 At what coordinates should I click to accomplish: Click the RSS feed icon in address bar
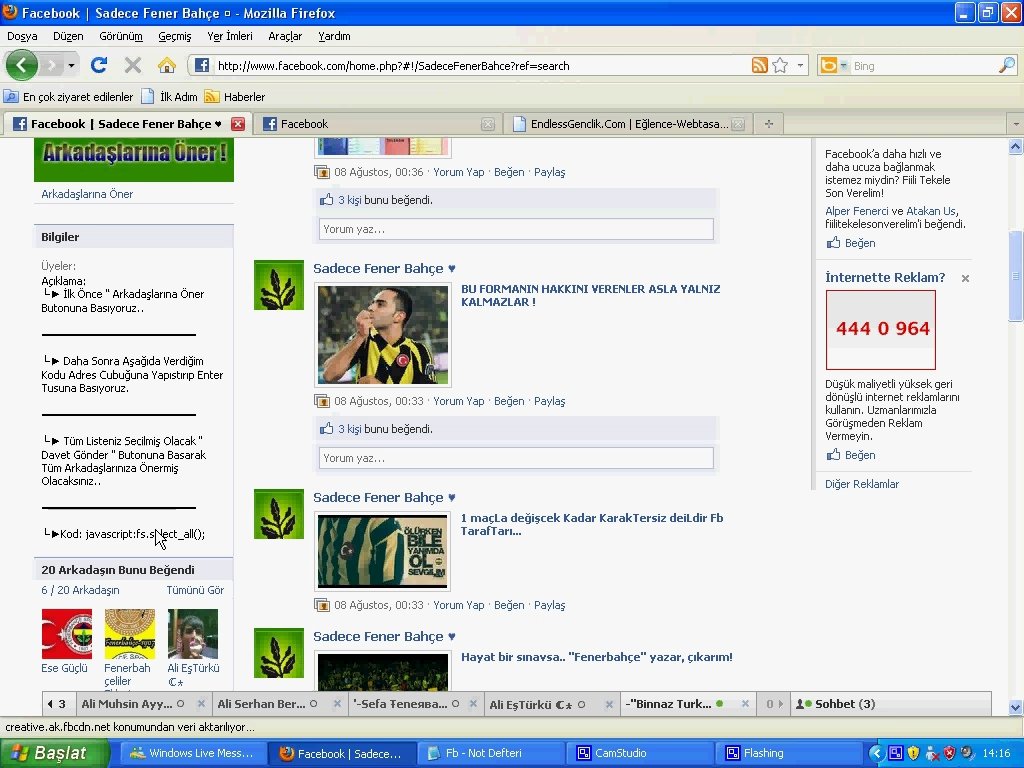click(x=760, y=65)
